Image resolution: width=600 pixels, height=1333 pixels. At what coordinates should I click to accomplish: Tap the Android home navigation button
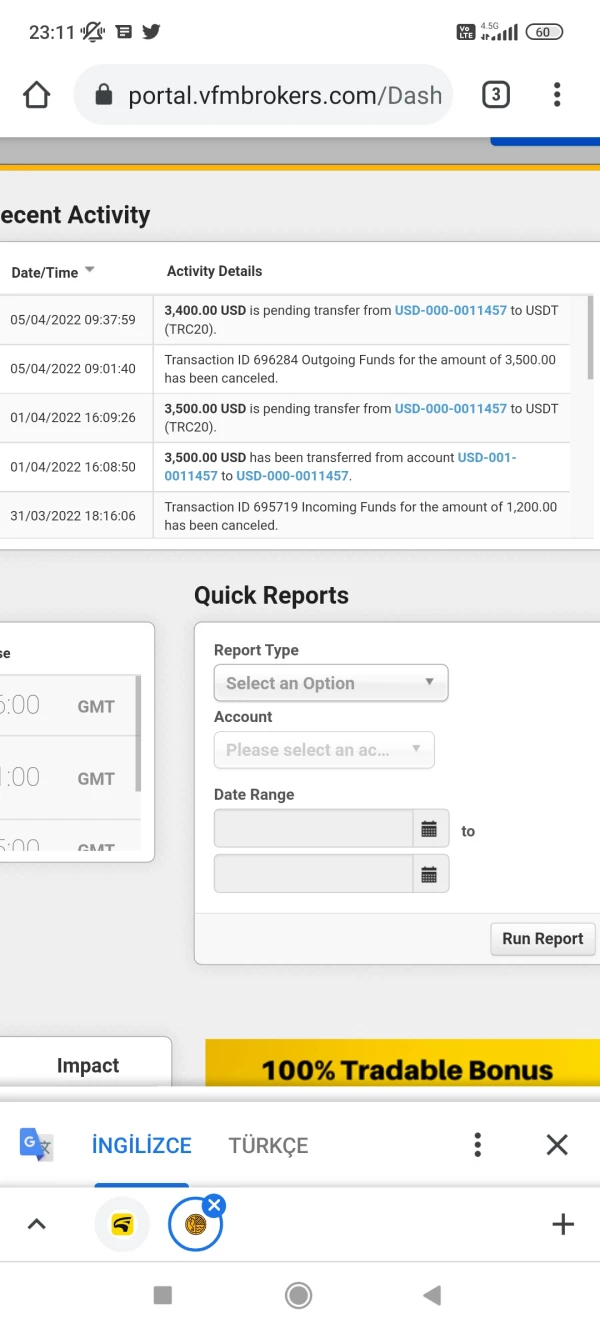(298, 1296)
